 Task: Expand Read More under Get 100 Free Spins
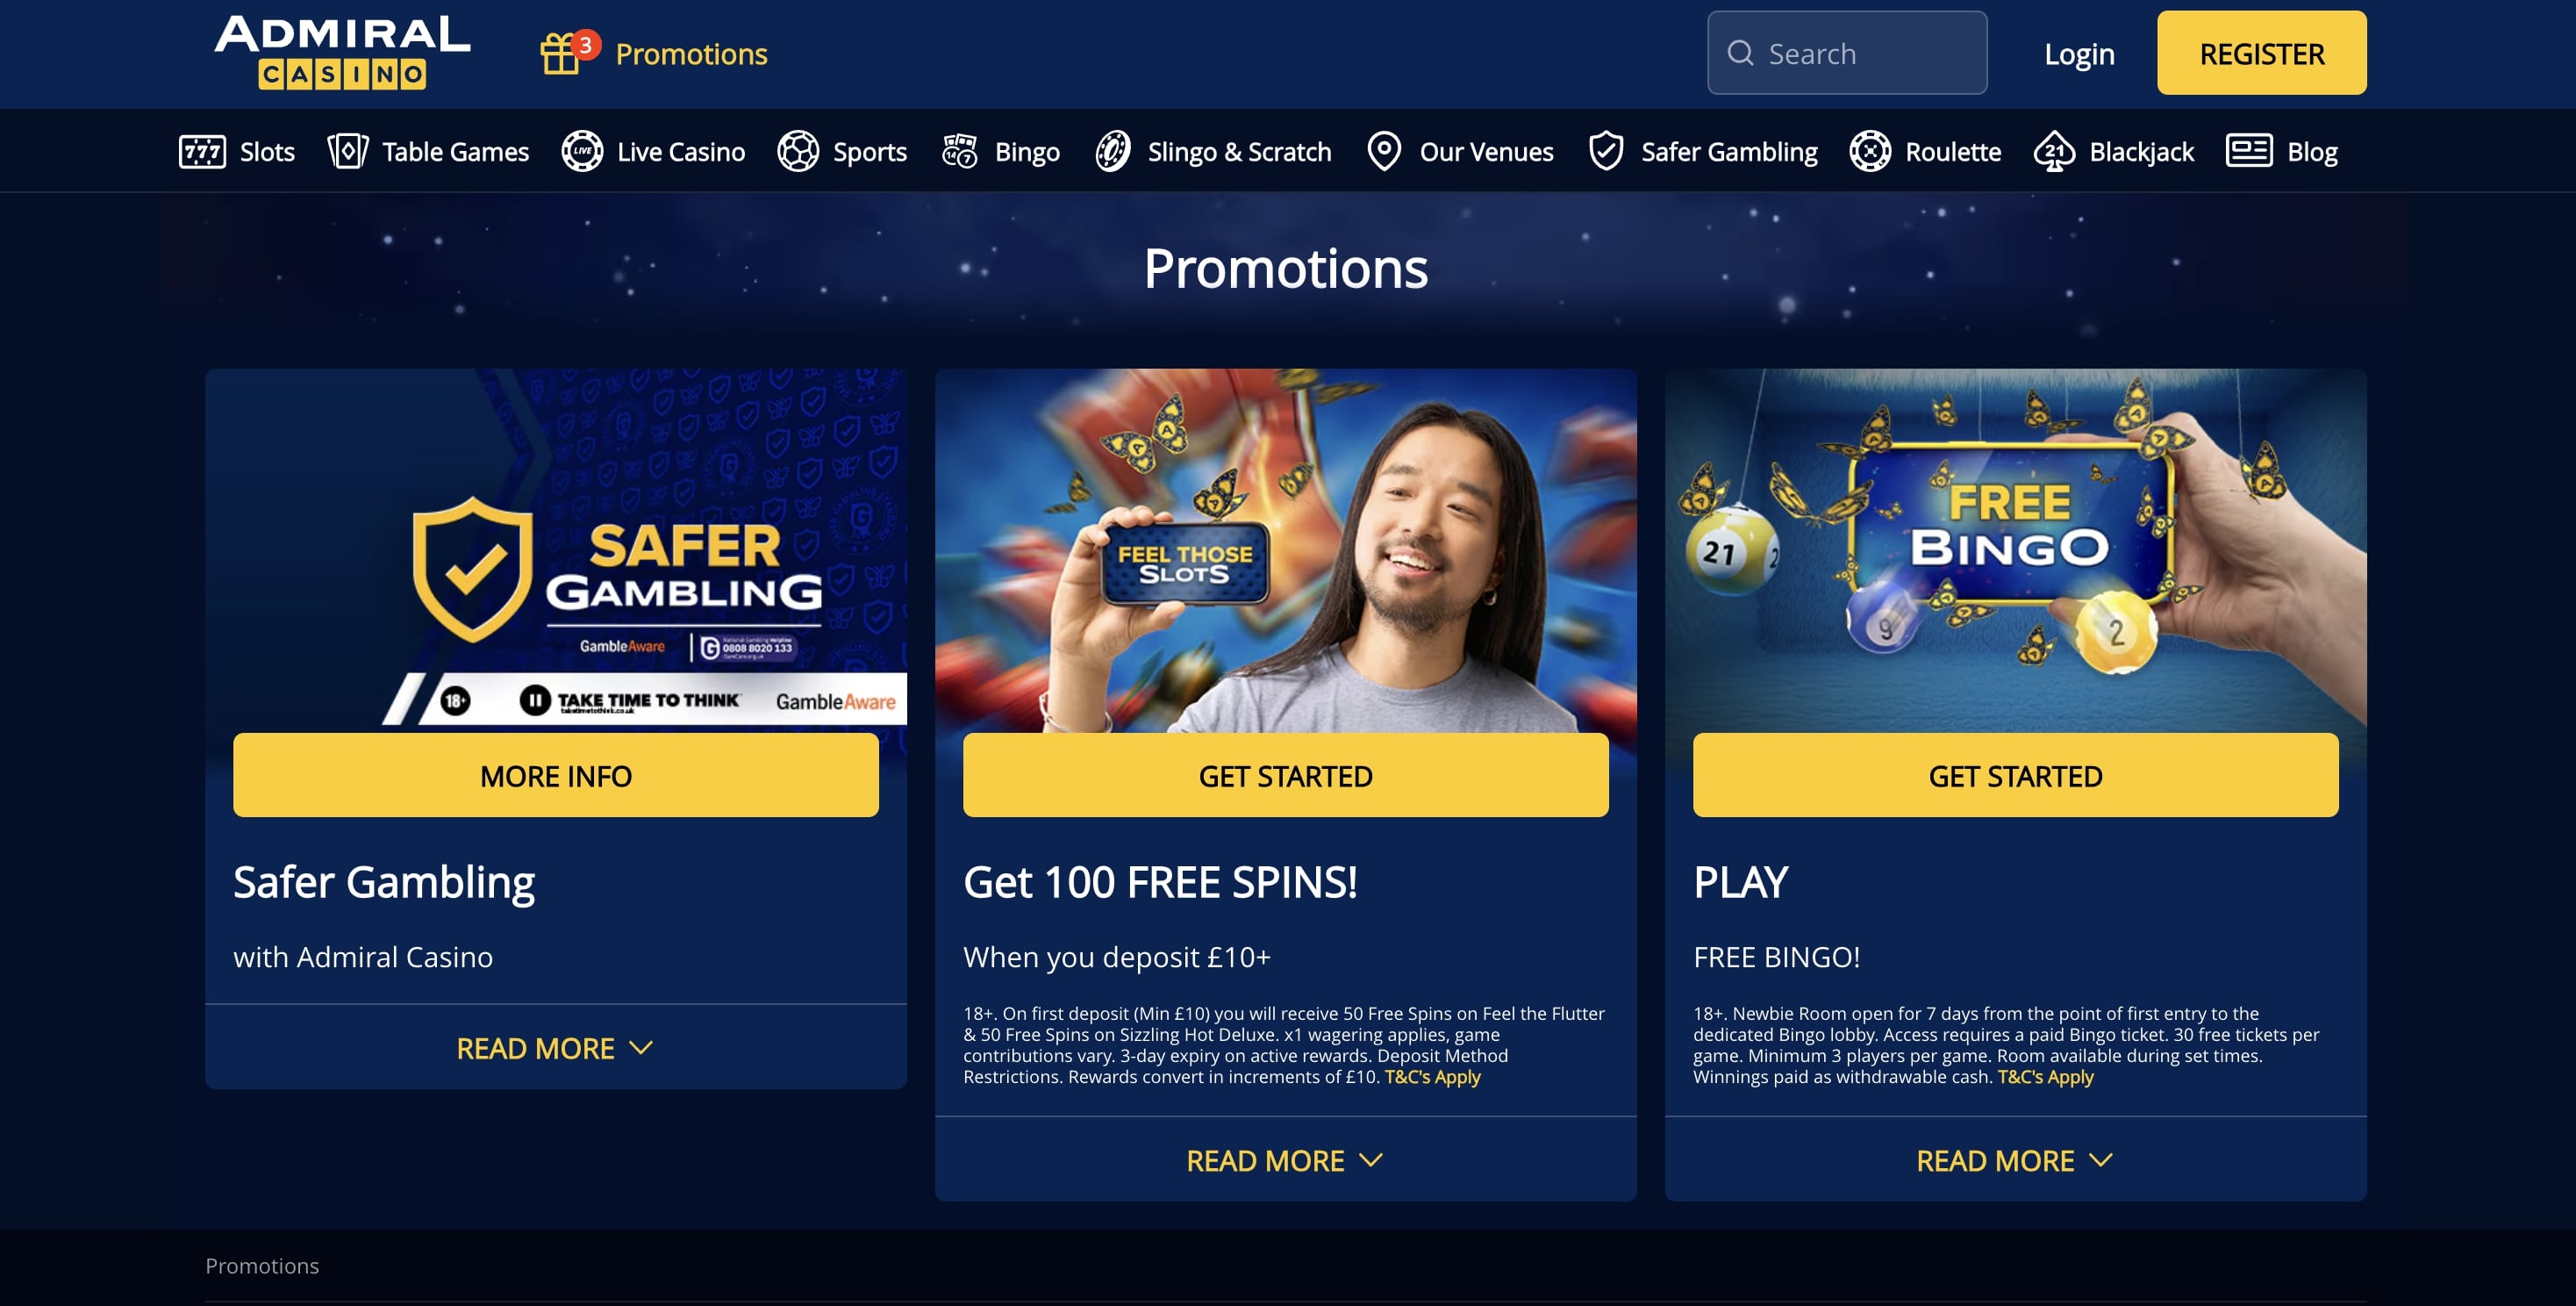coord(1285,1160)
